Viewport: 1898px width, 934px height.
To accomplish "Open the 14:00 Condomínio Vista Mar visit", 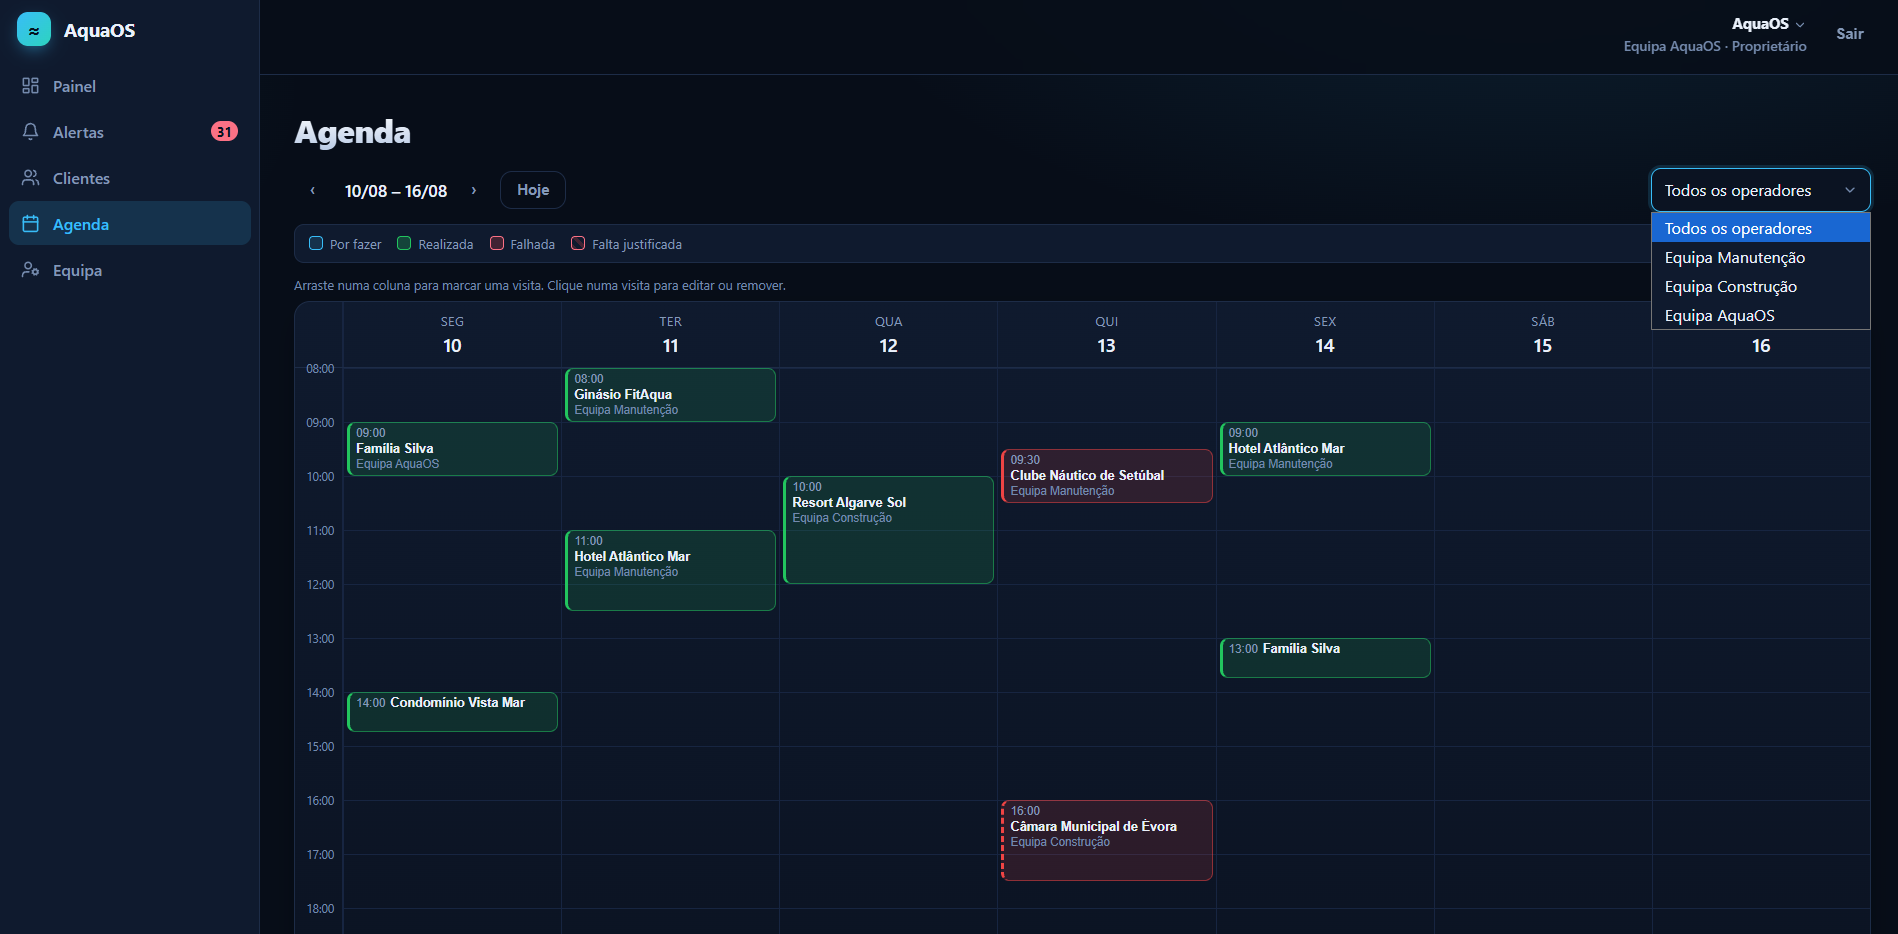I will pos(452,712).
